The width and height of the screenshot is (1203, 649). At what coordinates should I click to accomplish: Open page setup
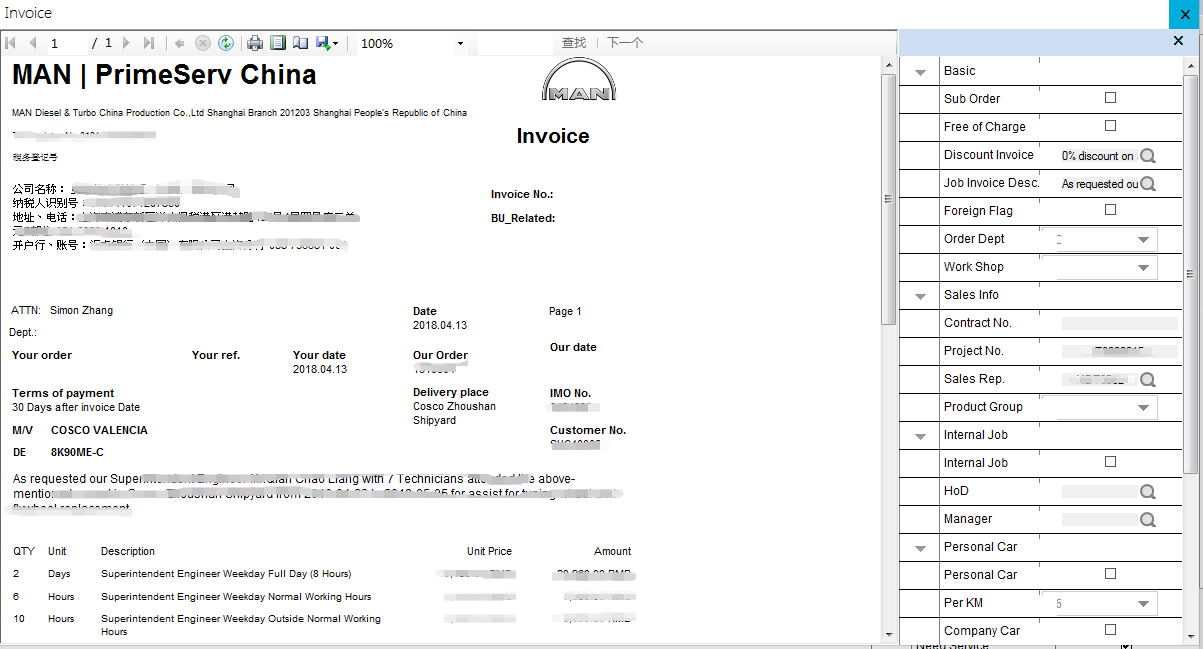coord(300,43)
